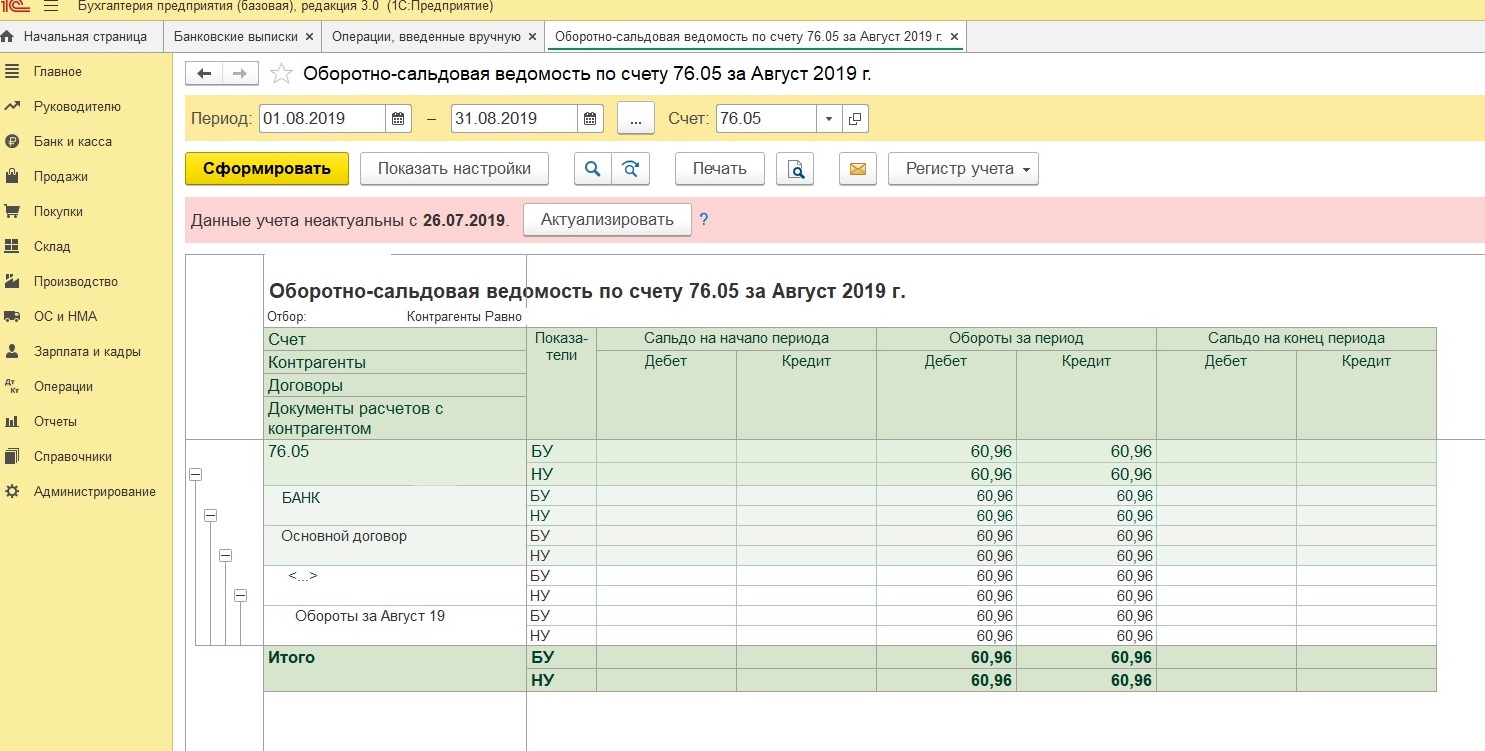The image size is (1485, 751).
Task: Collapse the 76.05 account tree group
Action: pos(196,476)
